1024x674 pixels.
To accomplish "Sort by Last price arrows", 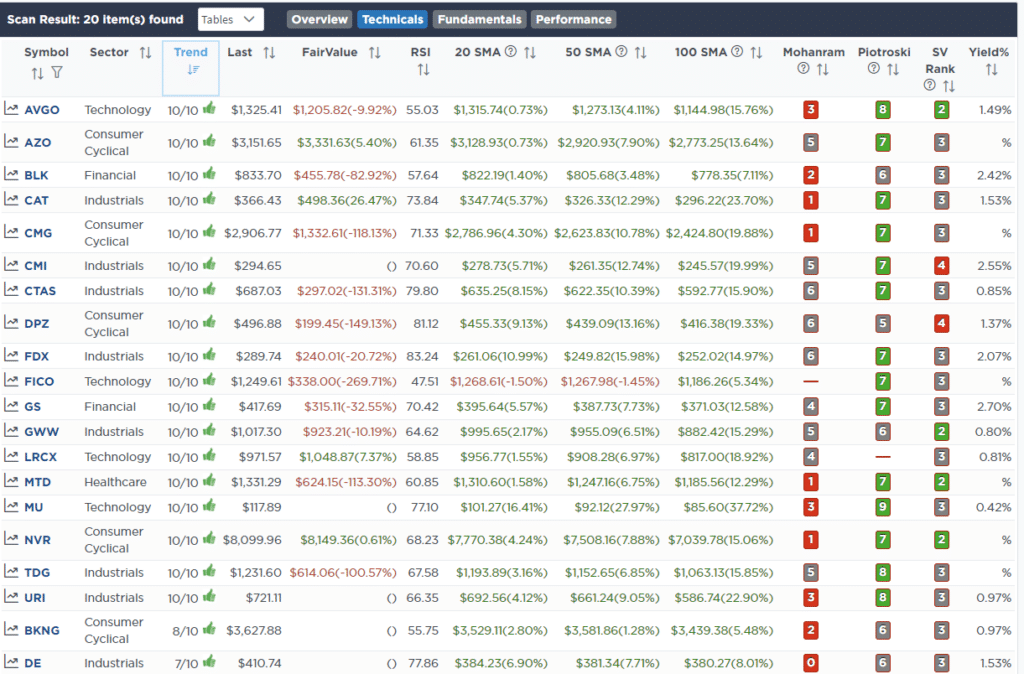I will point(269,53).
